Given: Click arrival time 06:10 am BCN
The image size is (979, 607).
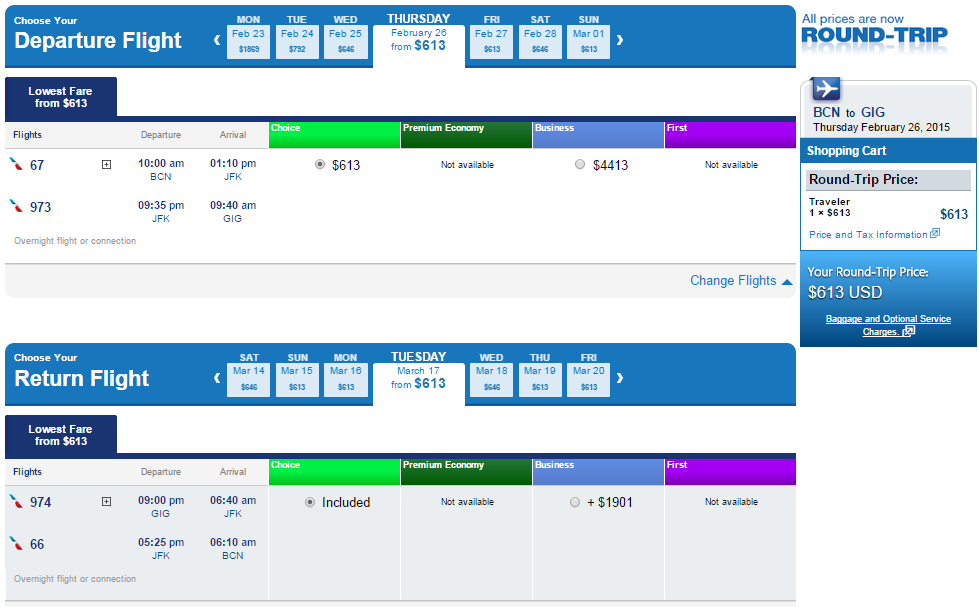Looking at the screenshot, I should click(x=233, y=548).
